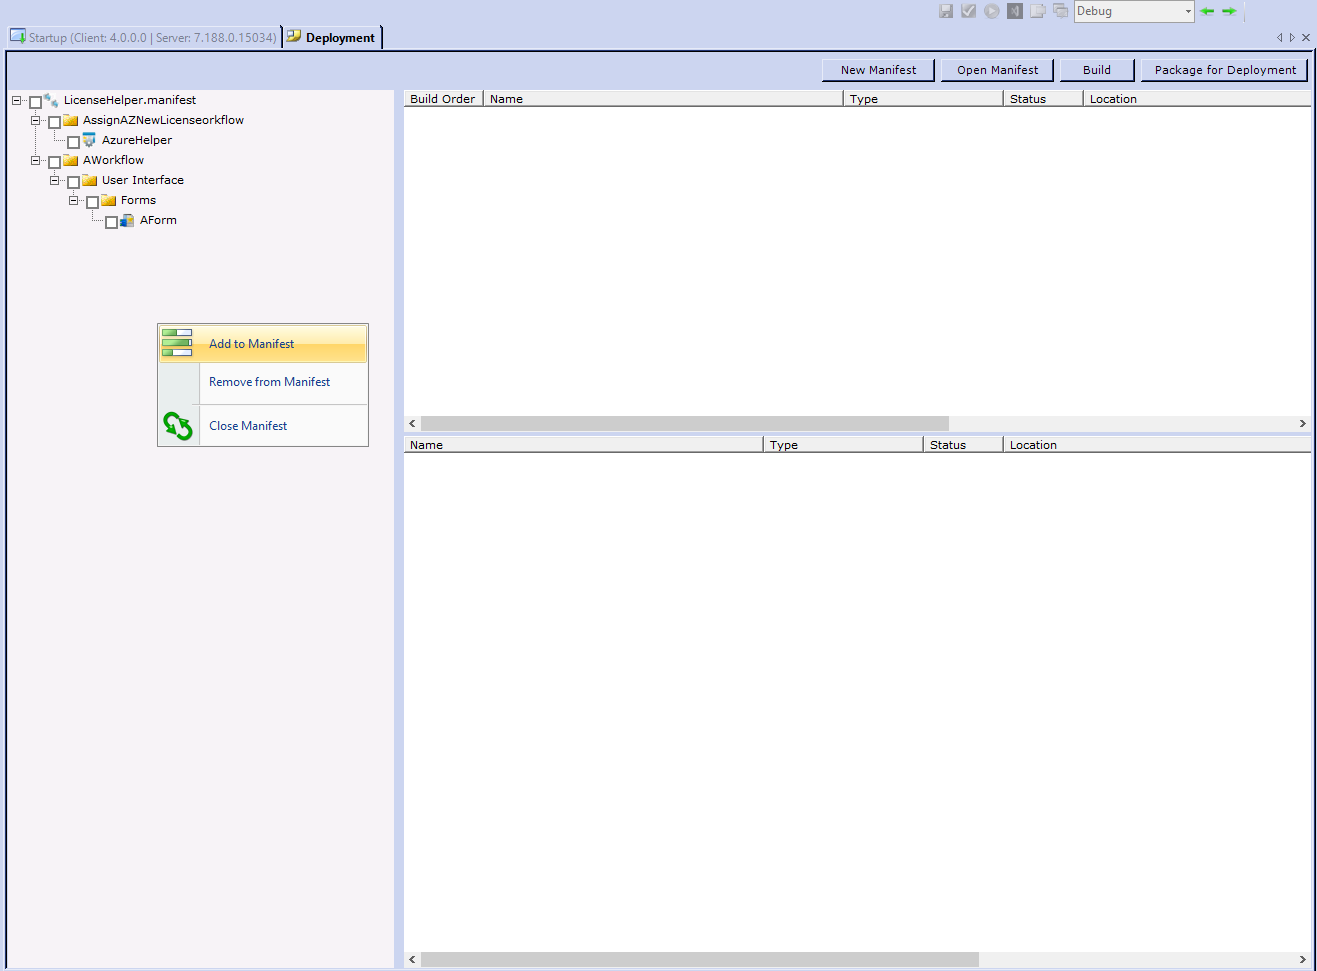This screenshot has width=1317, height=971.
Task: Click the green back arrow in toolbar
Action: pyautogui.click(x=1207, y=11)
